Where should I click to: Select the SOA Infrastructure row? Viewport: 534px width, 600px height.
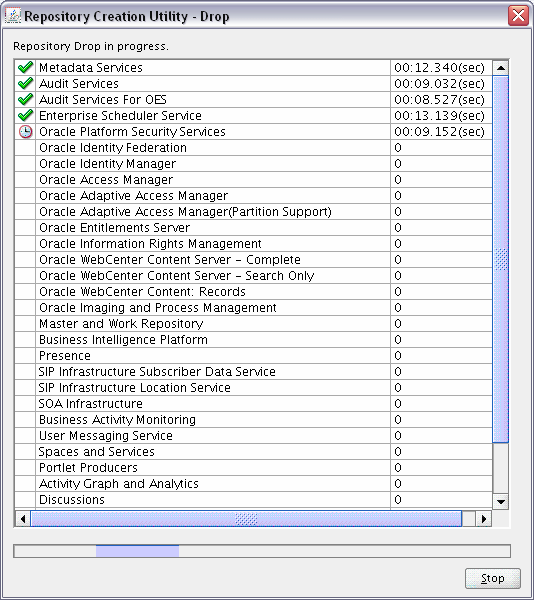click(253, 404)
